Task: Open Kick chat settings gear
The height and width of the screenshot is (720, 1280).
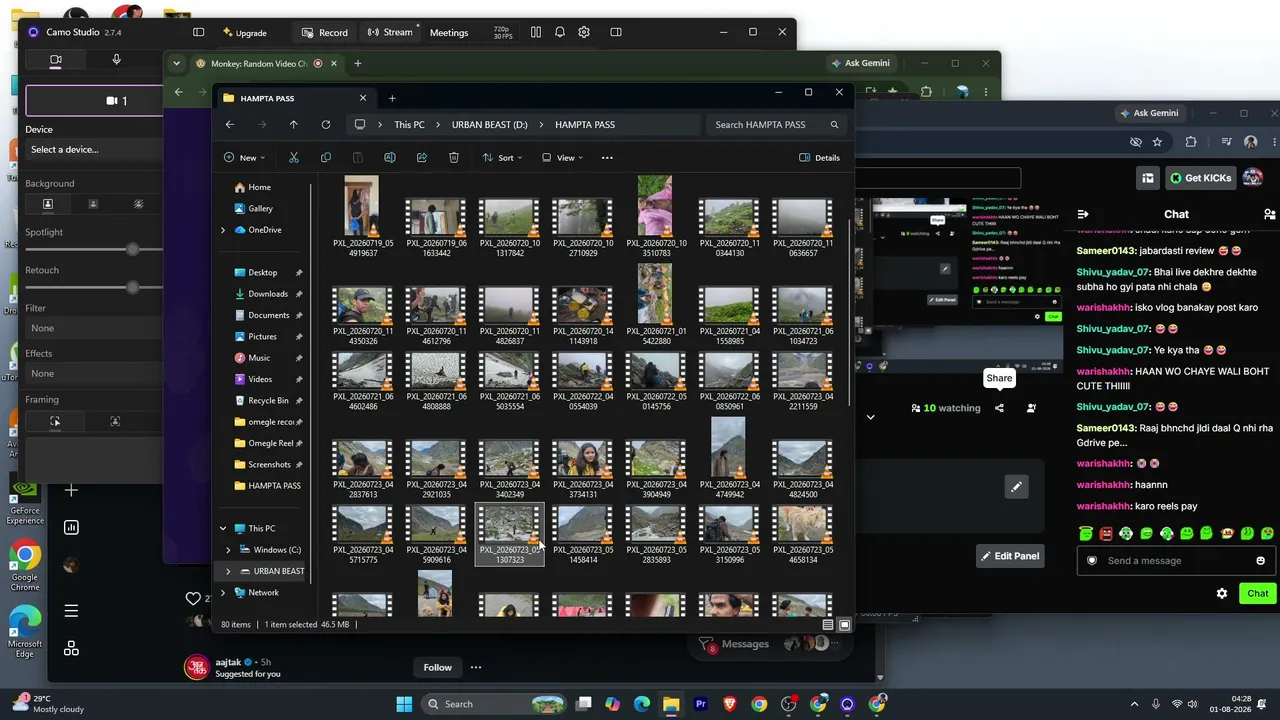Action: click(x=1221, y=593)
